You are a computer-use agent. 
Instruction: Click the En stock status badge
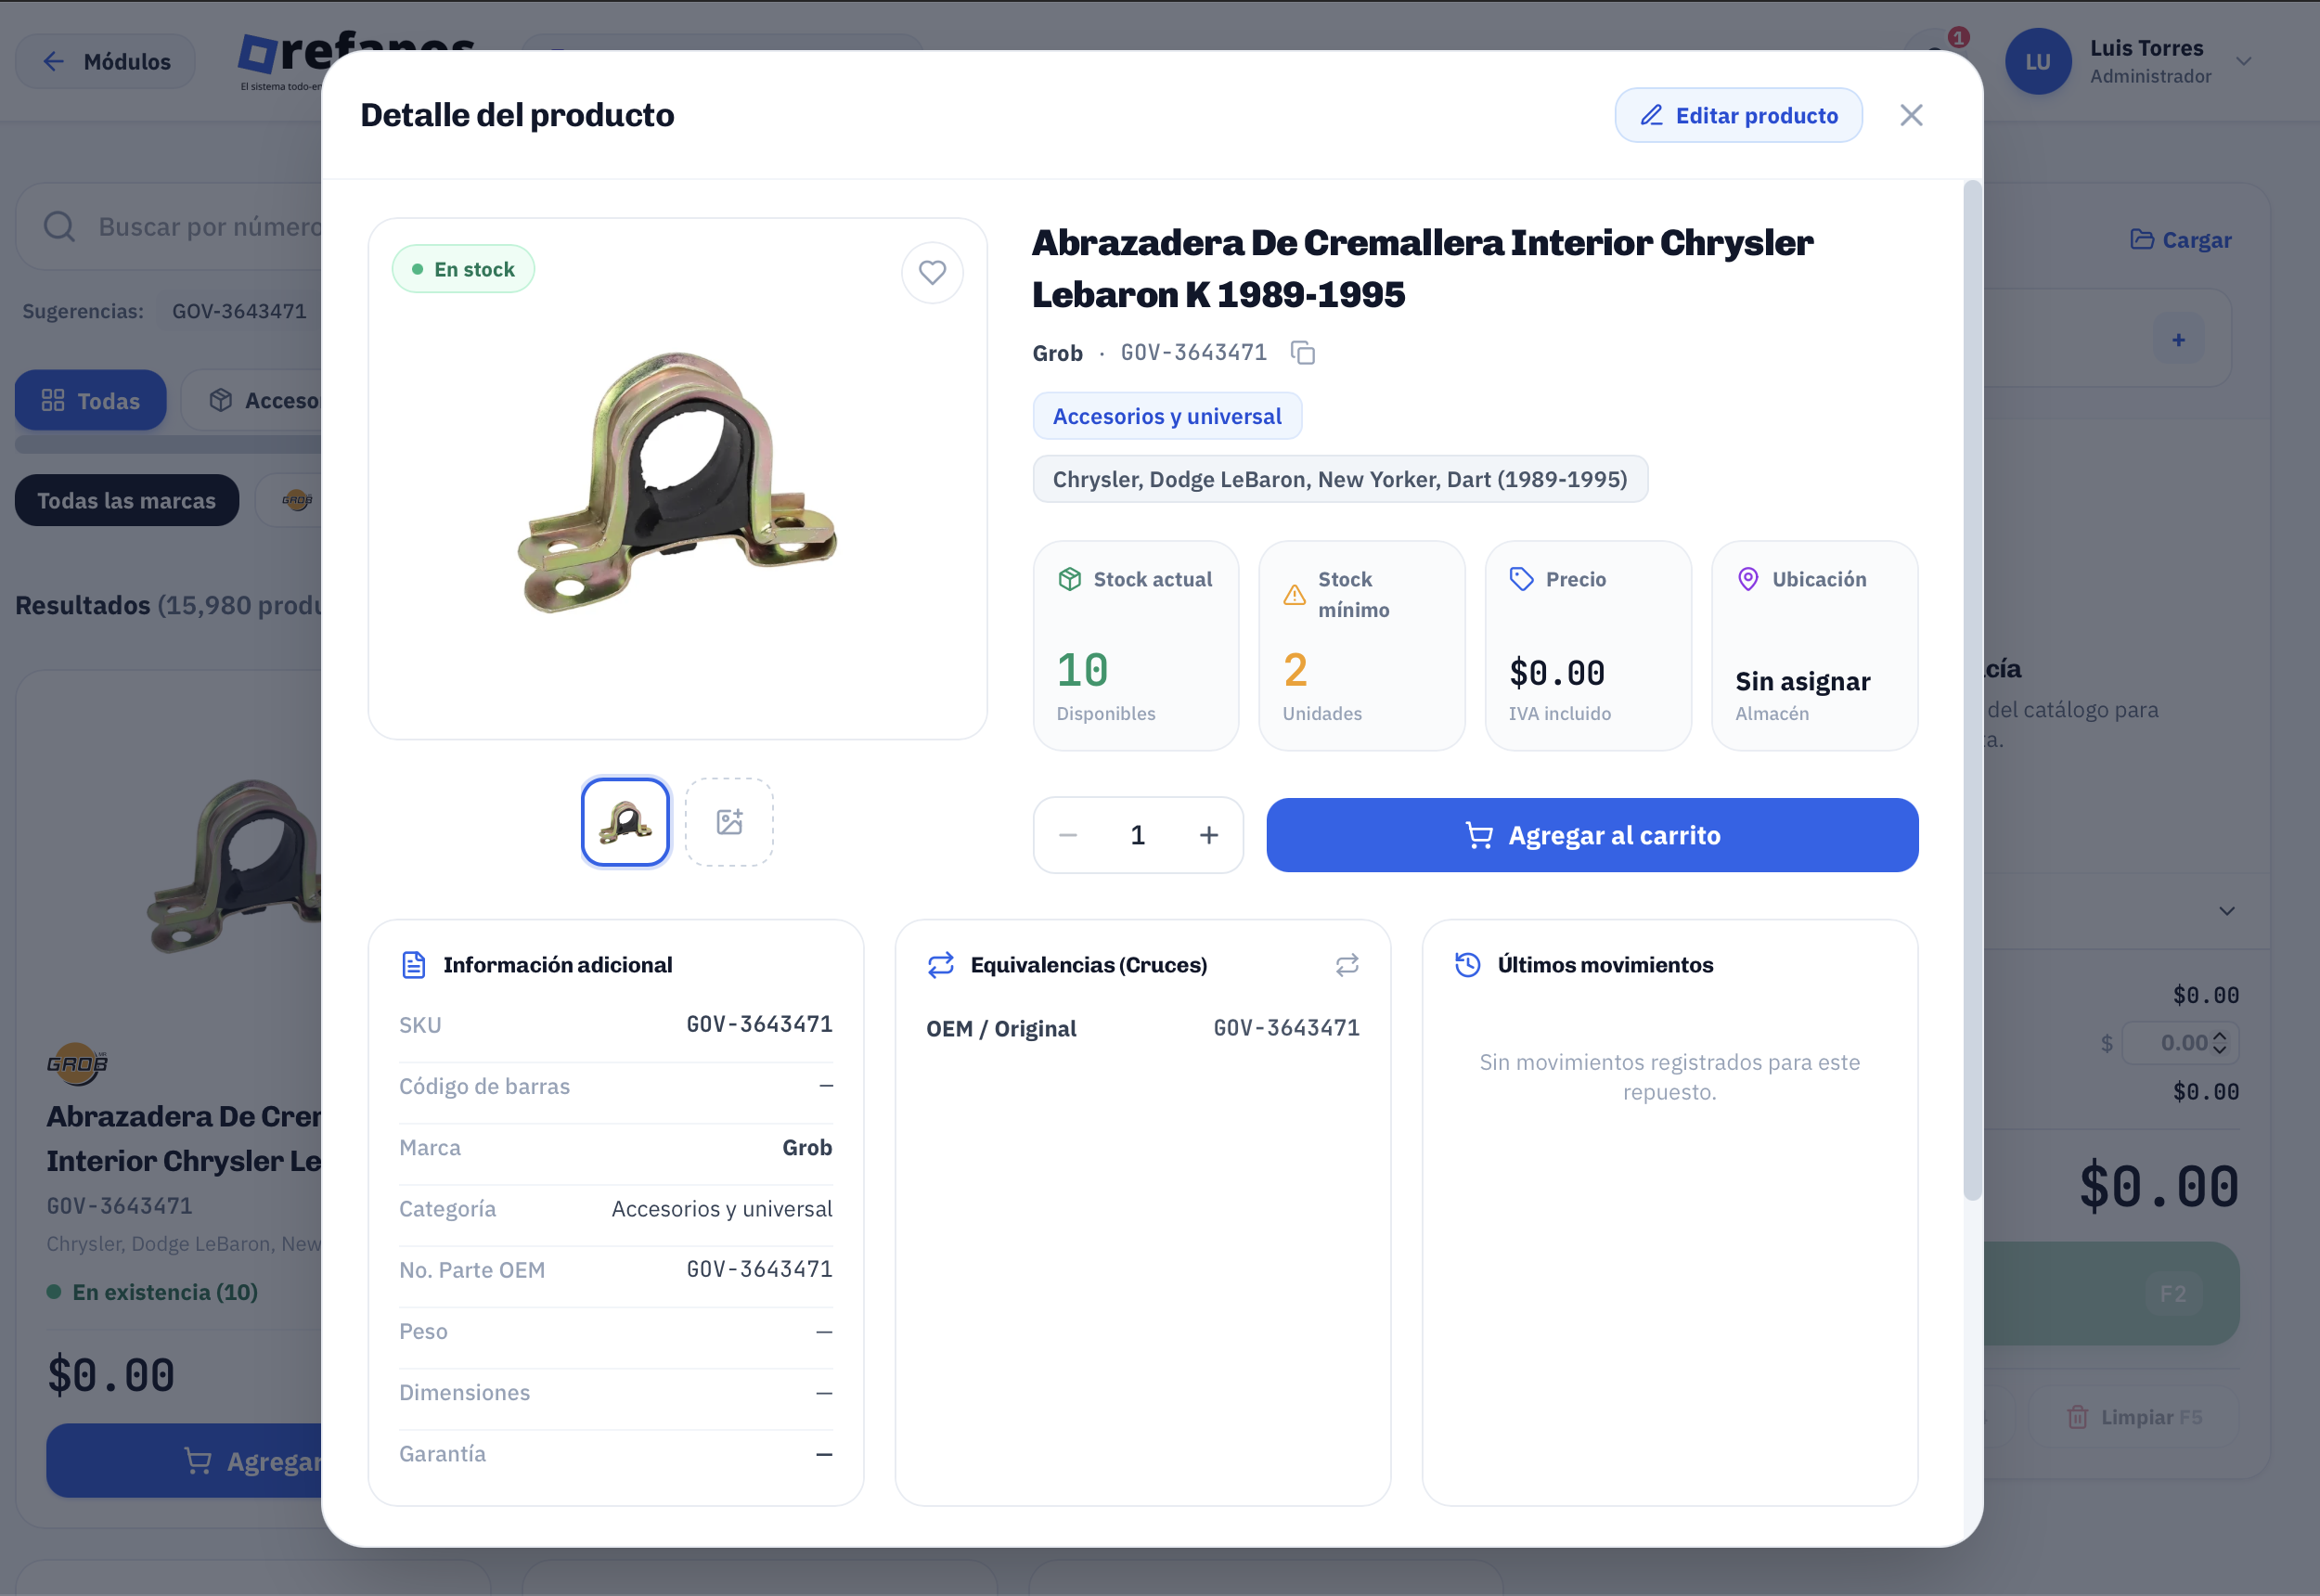pos(463,269)
